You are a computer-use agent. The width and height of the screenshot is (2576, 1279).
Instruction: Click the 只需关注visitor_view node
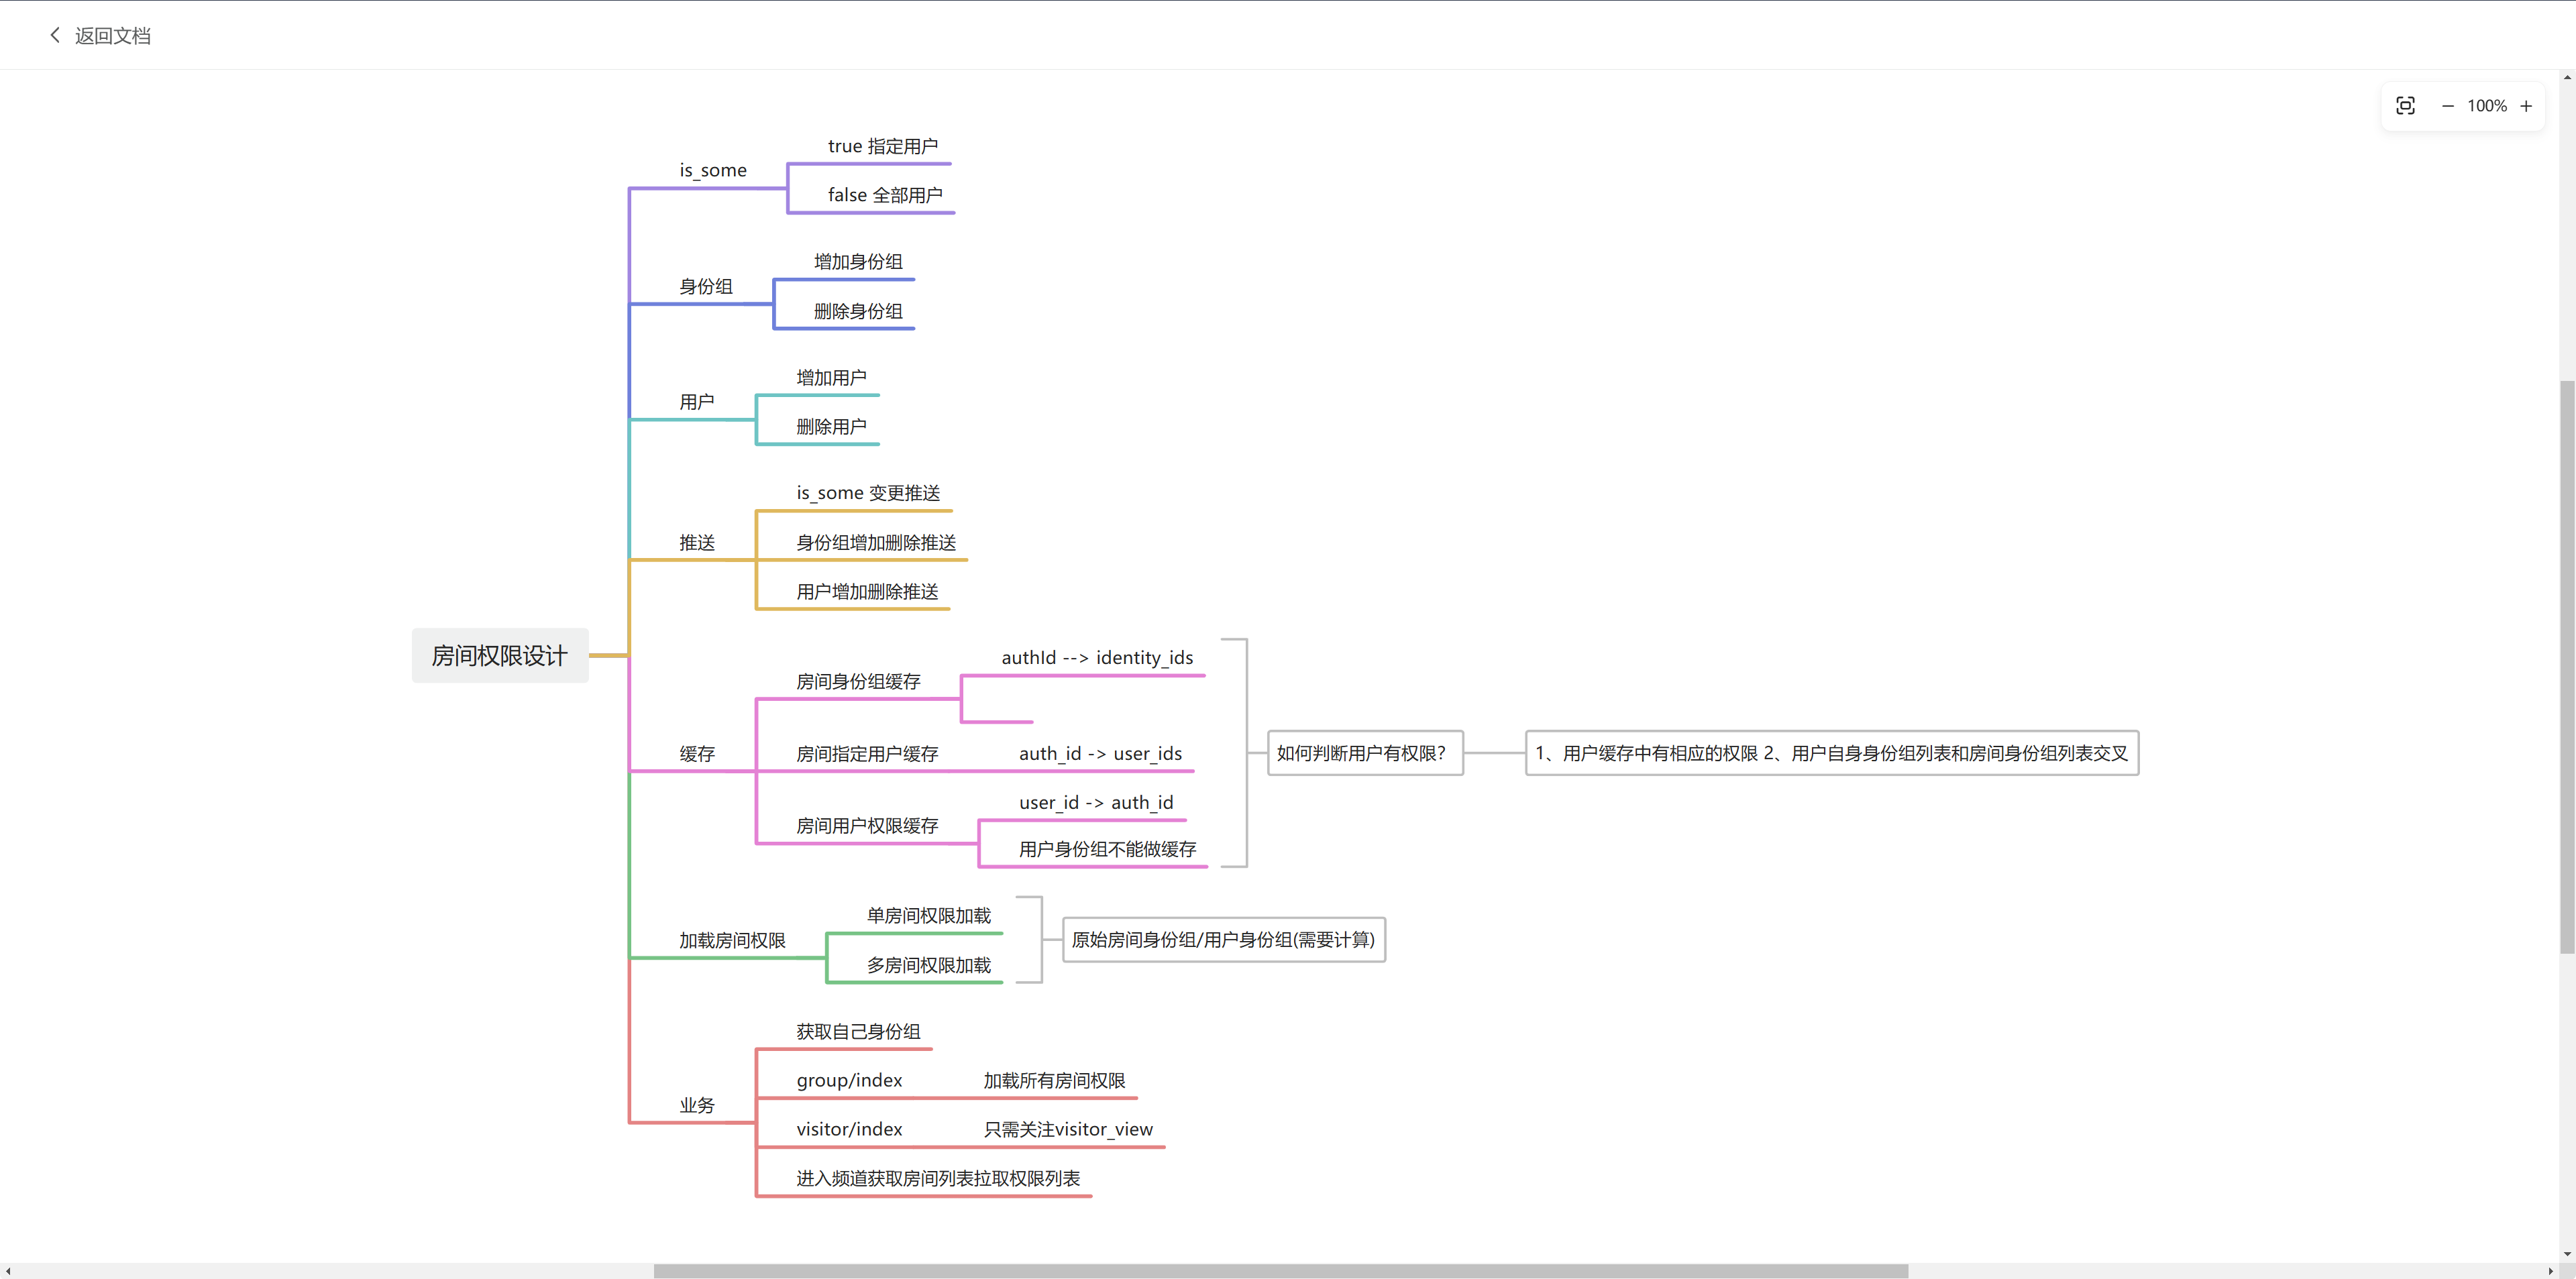click(1068, 1130)
